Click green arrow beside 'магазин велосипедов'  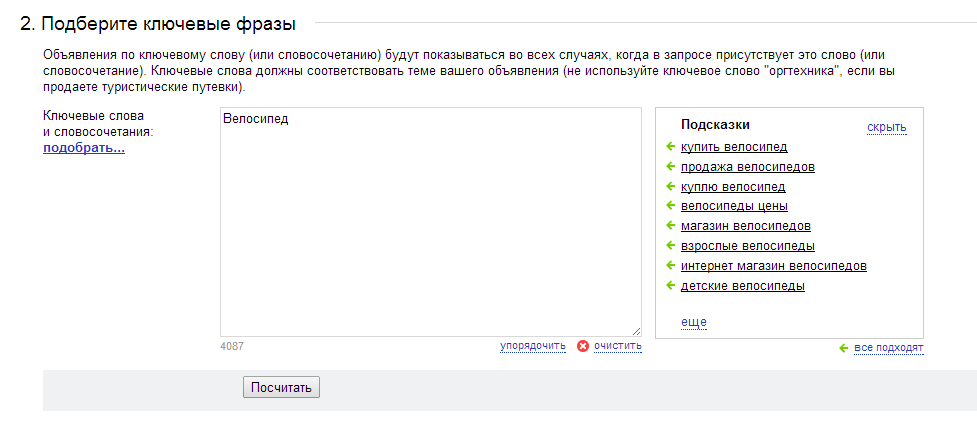tap(670, 226)
